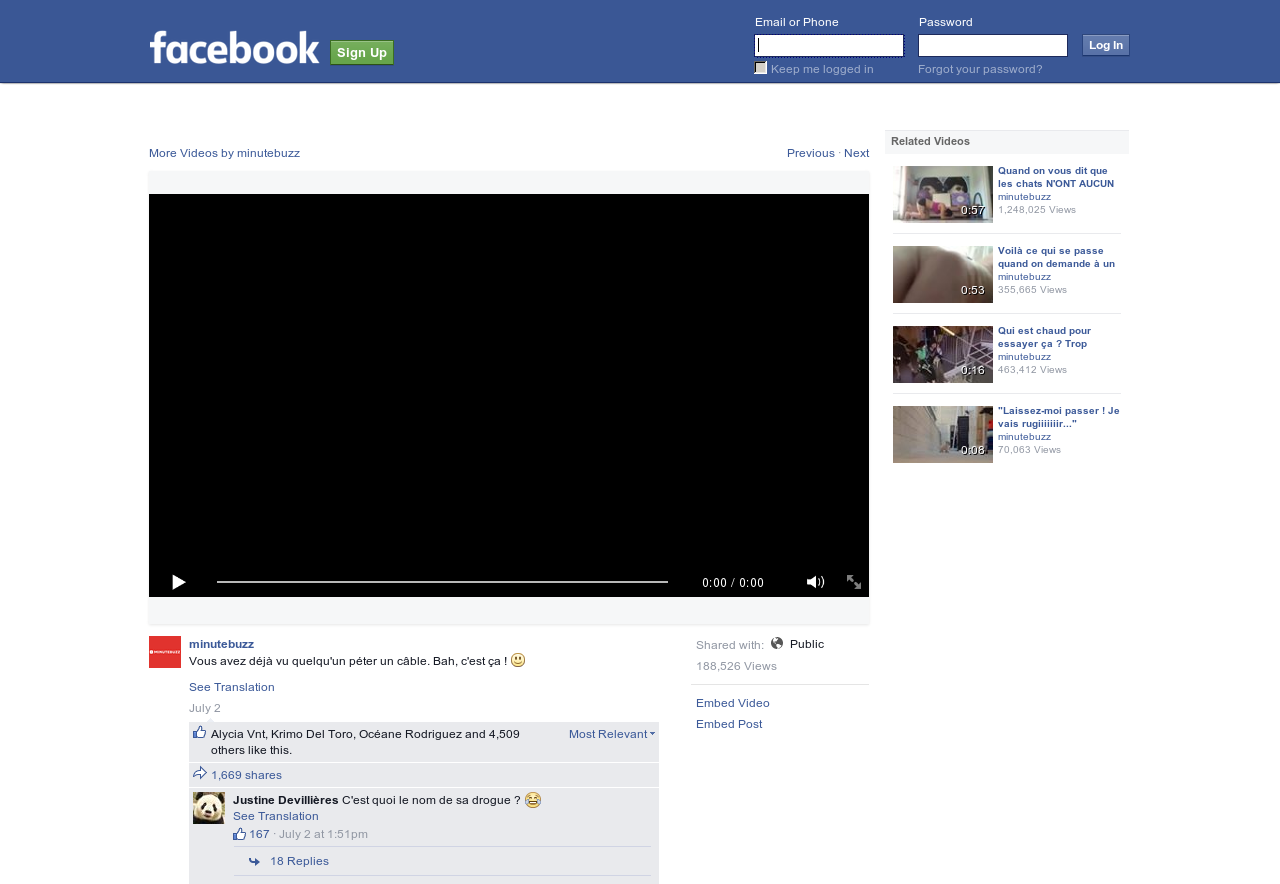
Task: Open Justine Devillières profile name
Action: [286, 800]
